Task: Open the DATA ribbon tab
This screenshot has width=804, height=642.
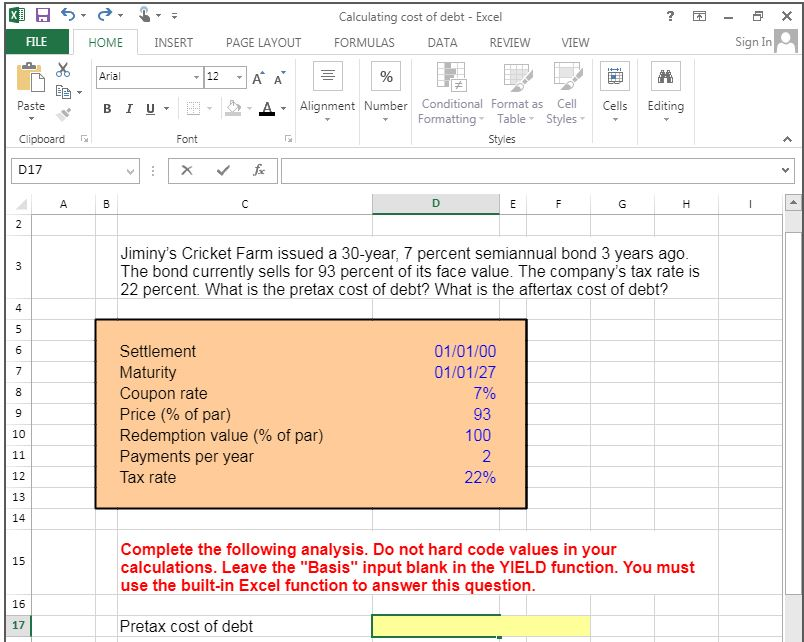Action: [x=442, y=42]
